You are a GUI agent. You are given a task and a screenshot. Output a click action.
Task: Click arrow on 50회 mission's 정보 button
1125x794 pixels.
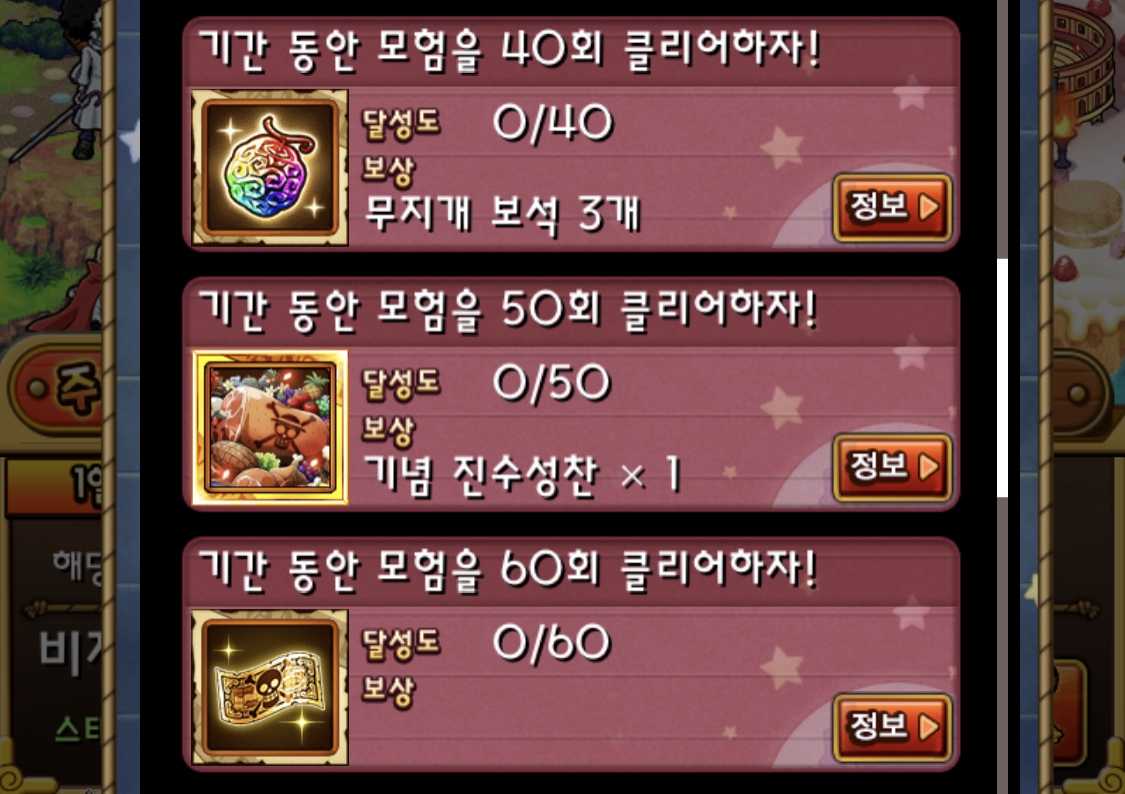(x=928, y=467)
